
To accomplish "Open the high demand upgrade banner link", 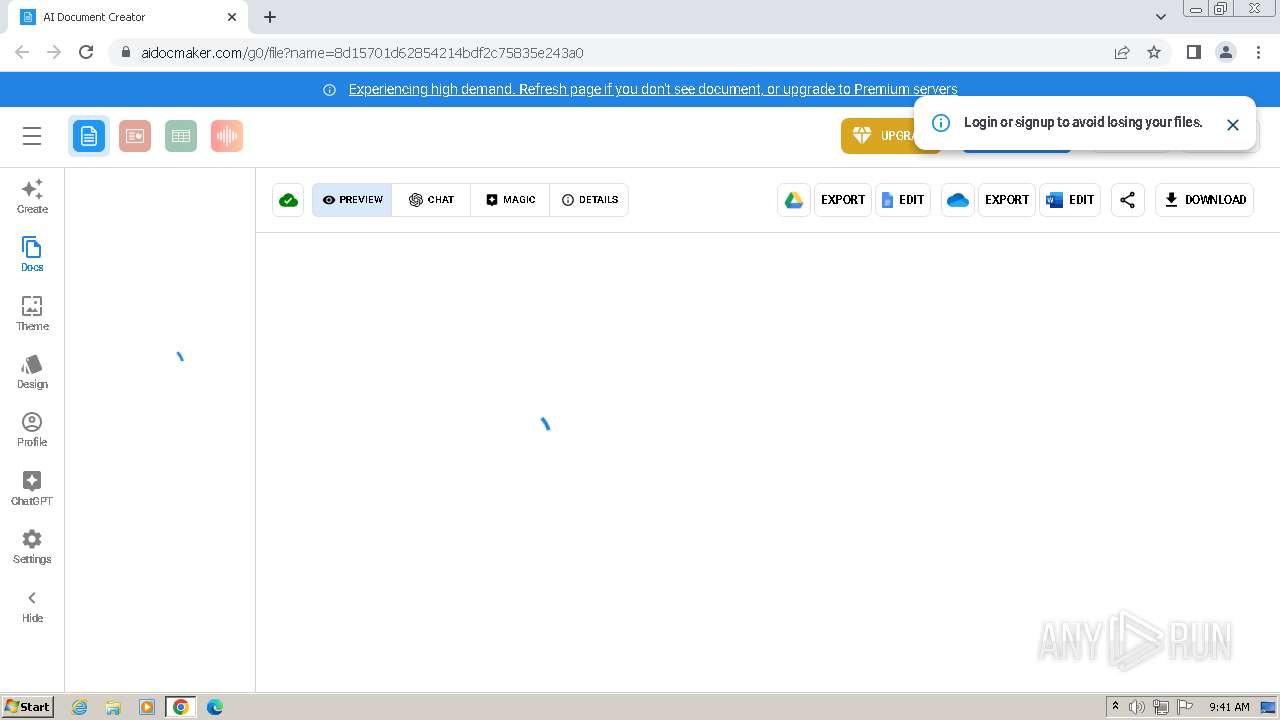I will pyautogui.click(x=653, y=89).
